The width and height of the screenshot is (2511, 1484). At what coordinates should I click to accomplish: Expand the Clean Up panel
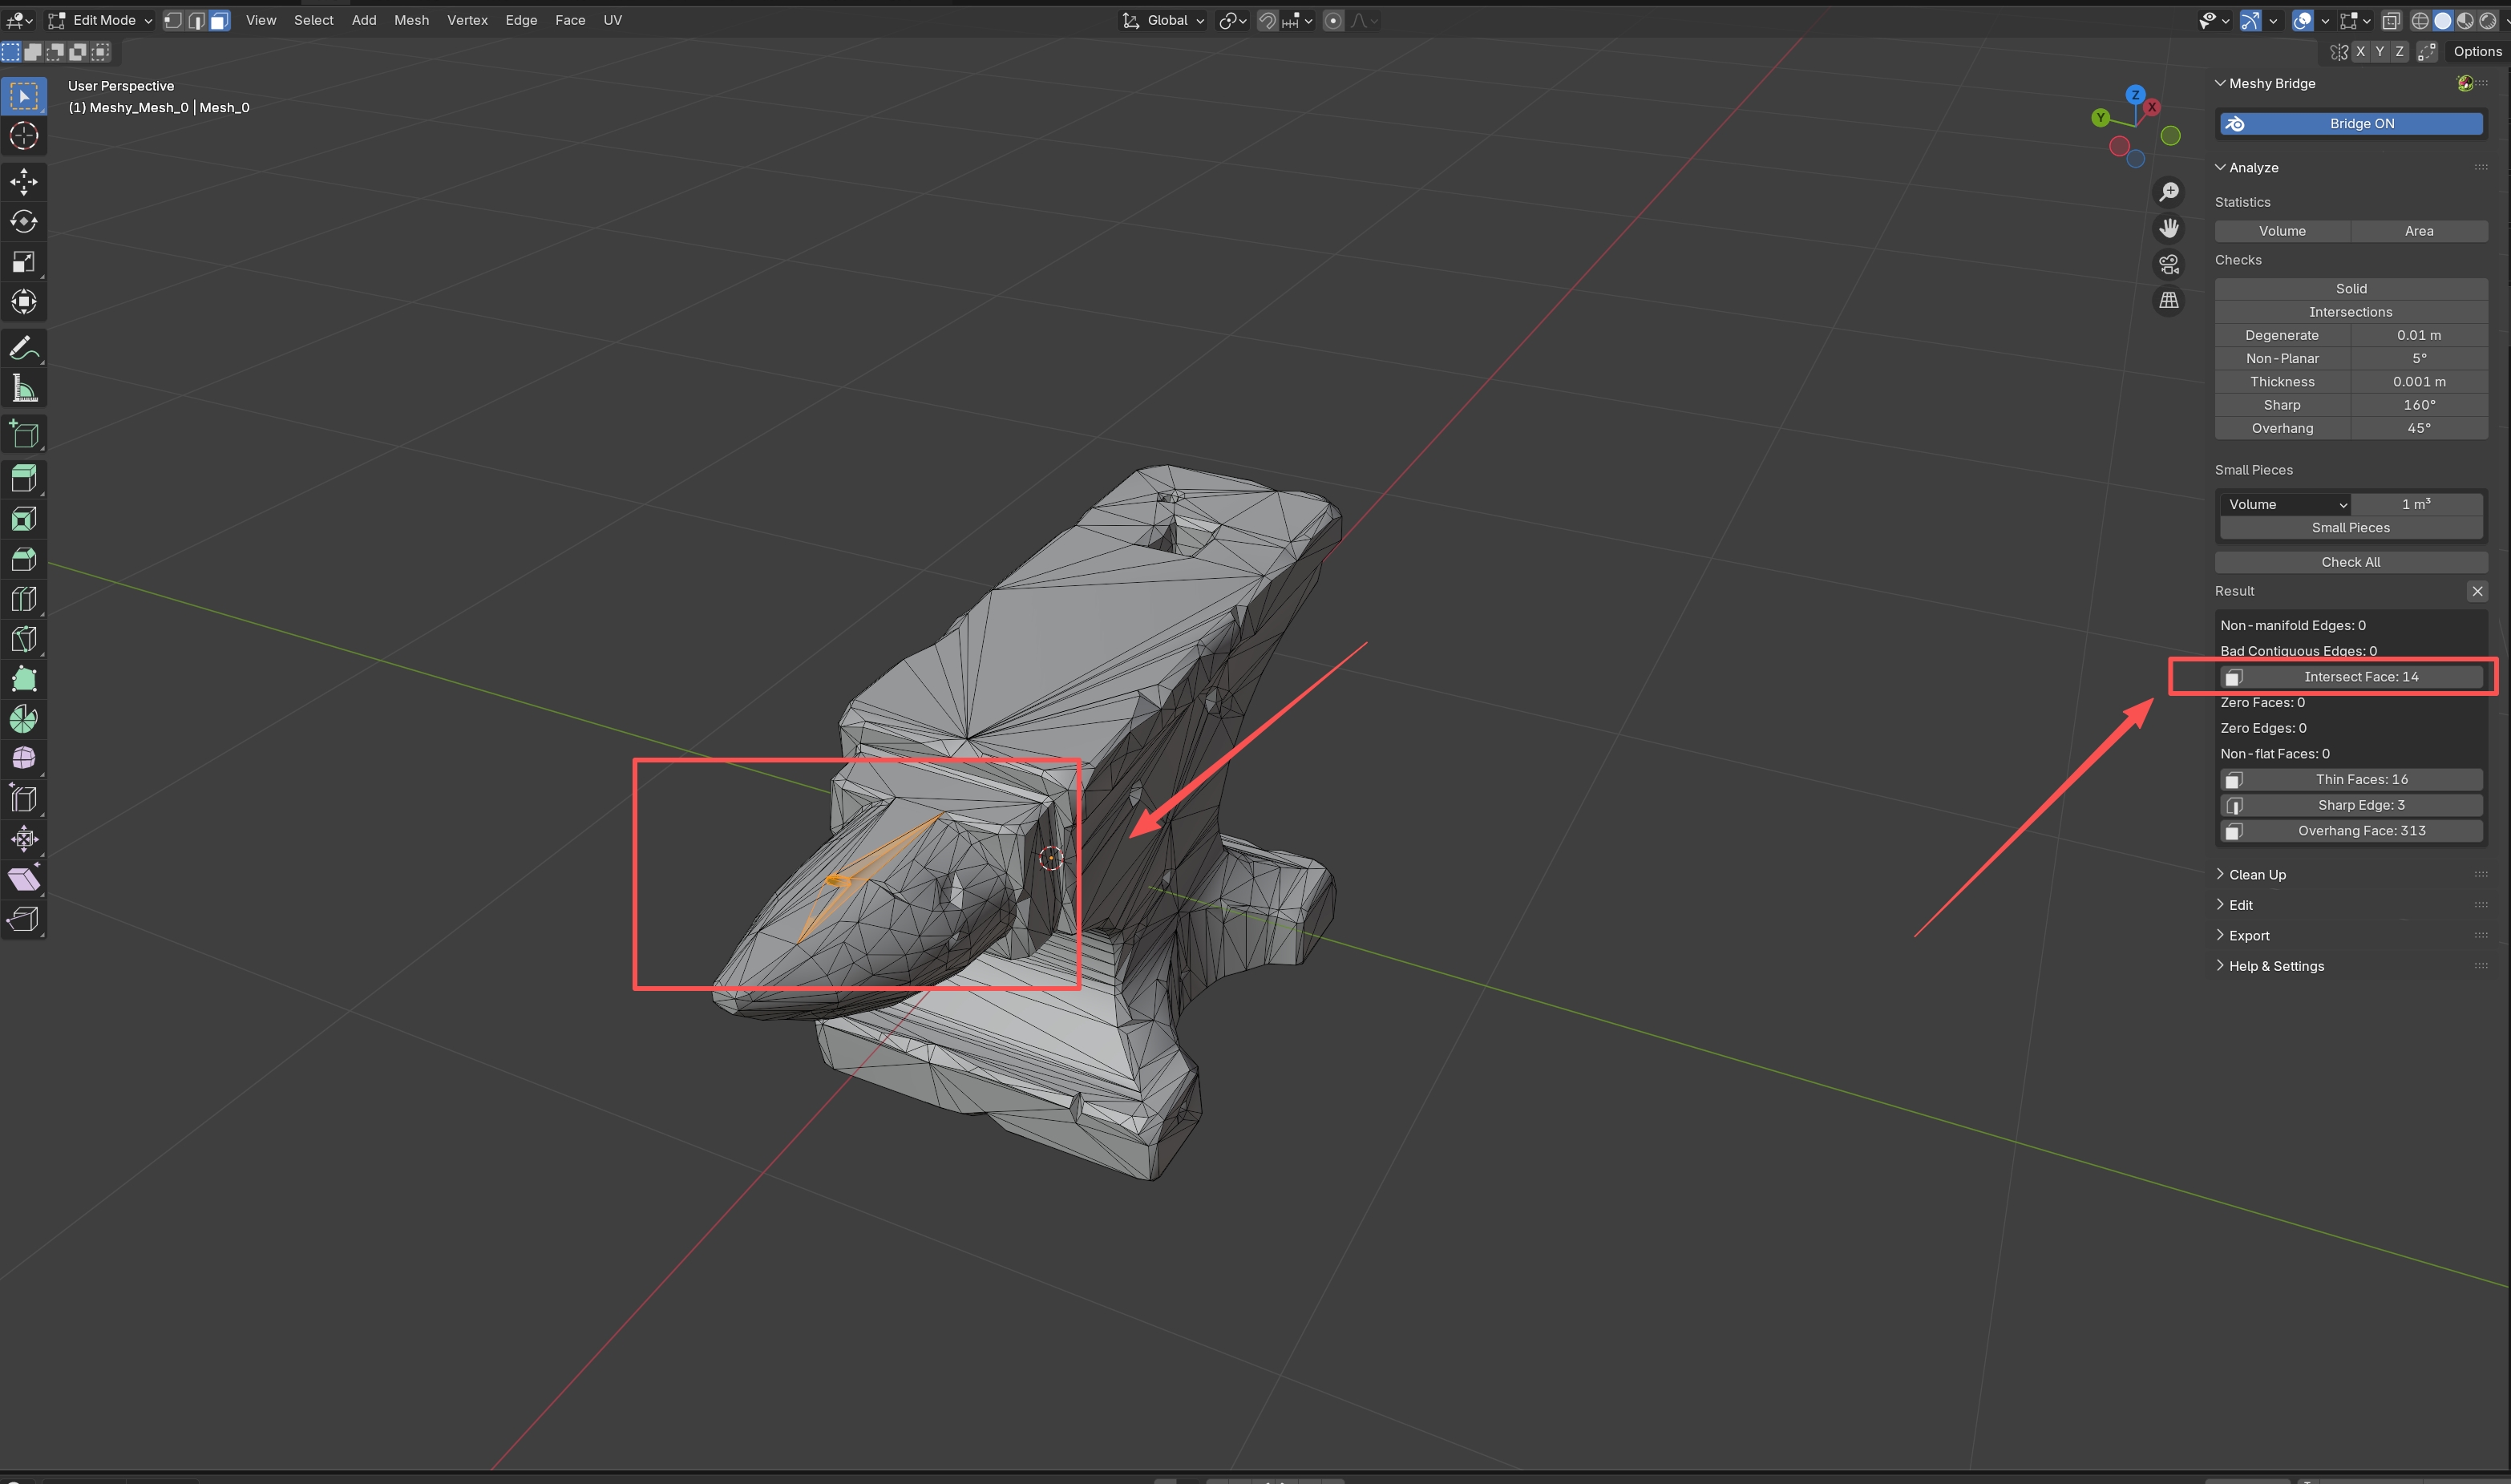[x=2257, y=875]
